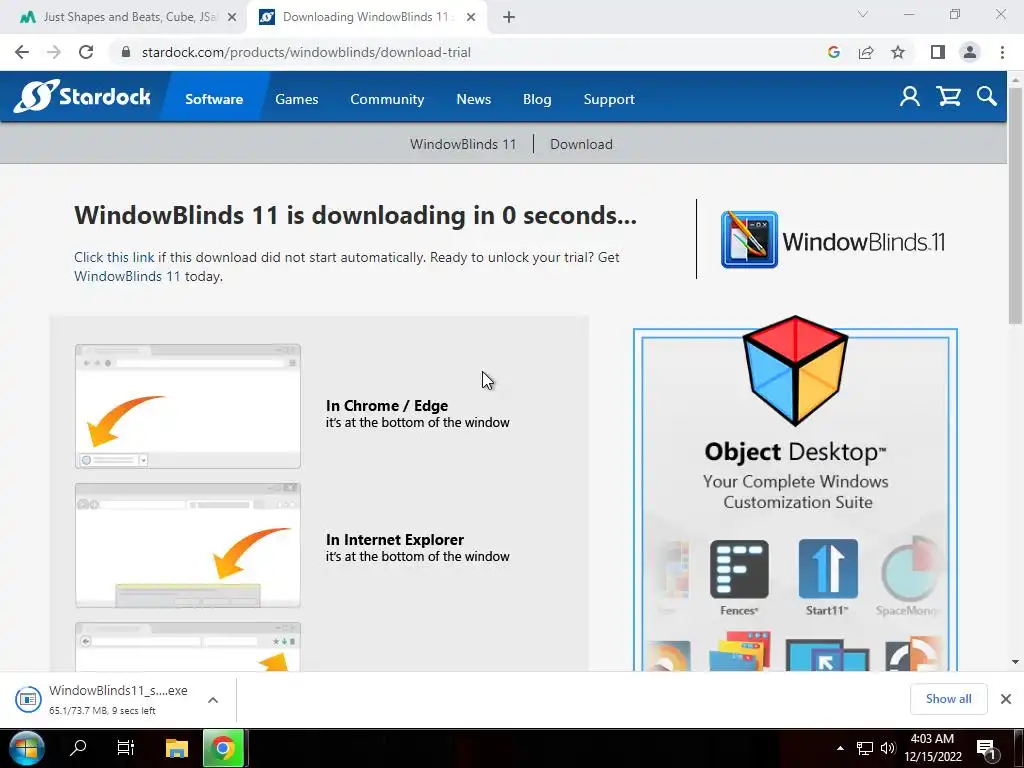This screenshot has height=768, width=1024.
Task: Click the browser Forward arrow
Action: click(x=54, y=52)
